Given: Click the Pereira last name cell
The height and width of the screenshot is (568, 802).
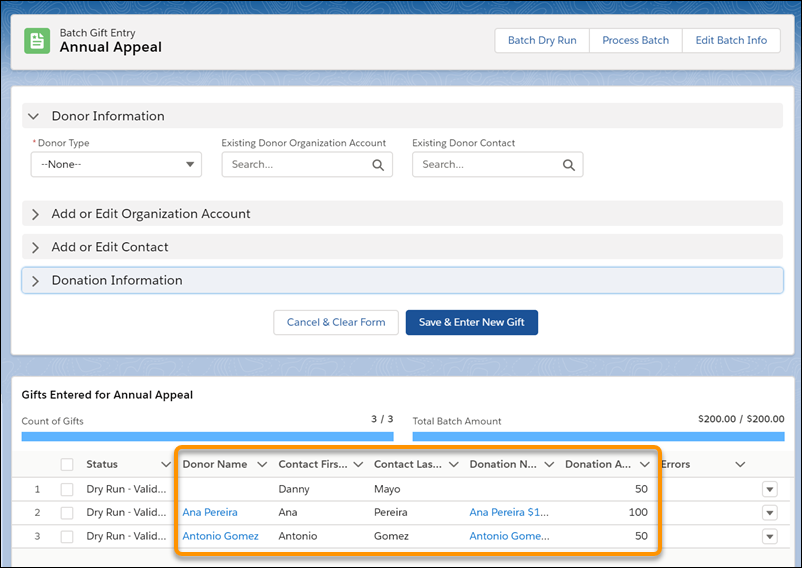Looking at the screenshot, I should tap(391, 512).
